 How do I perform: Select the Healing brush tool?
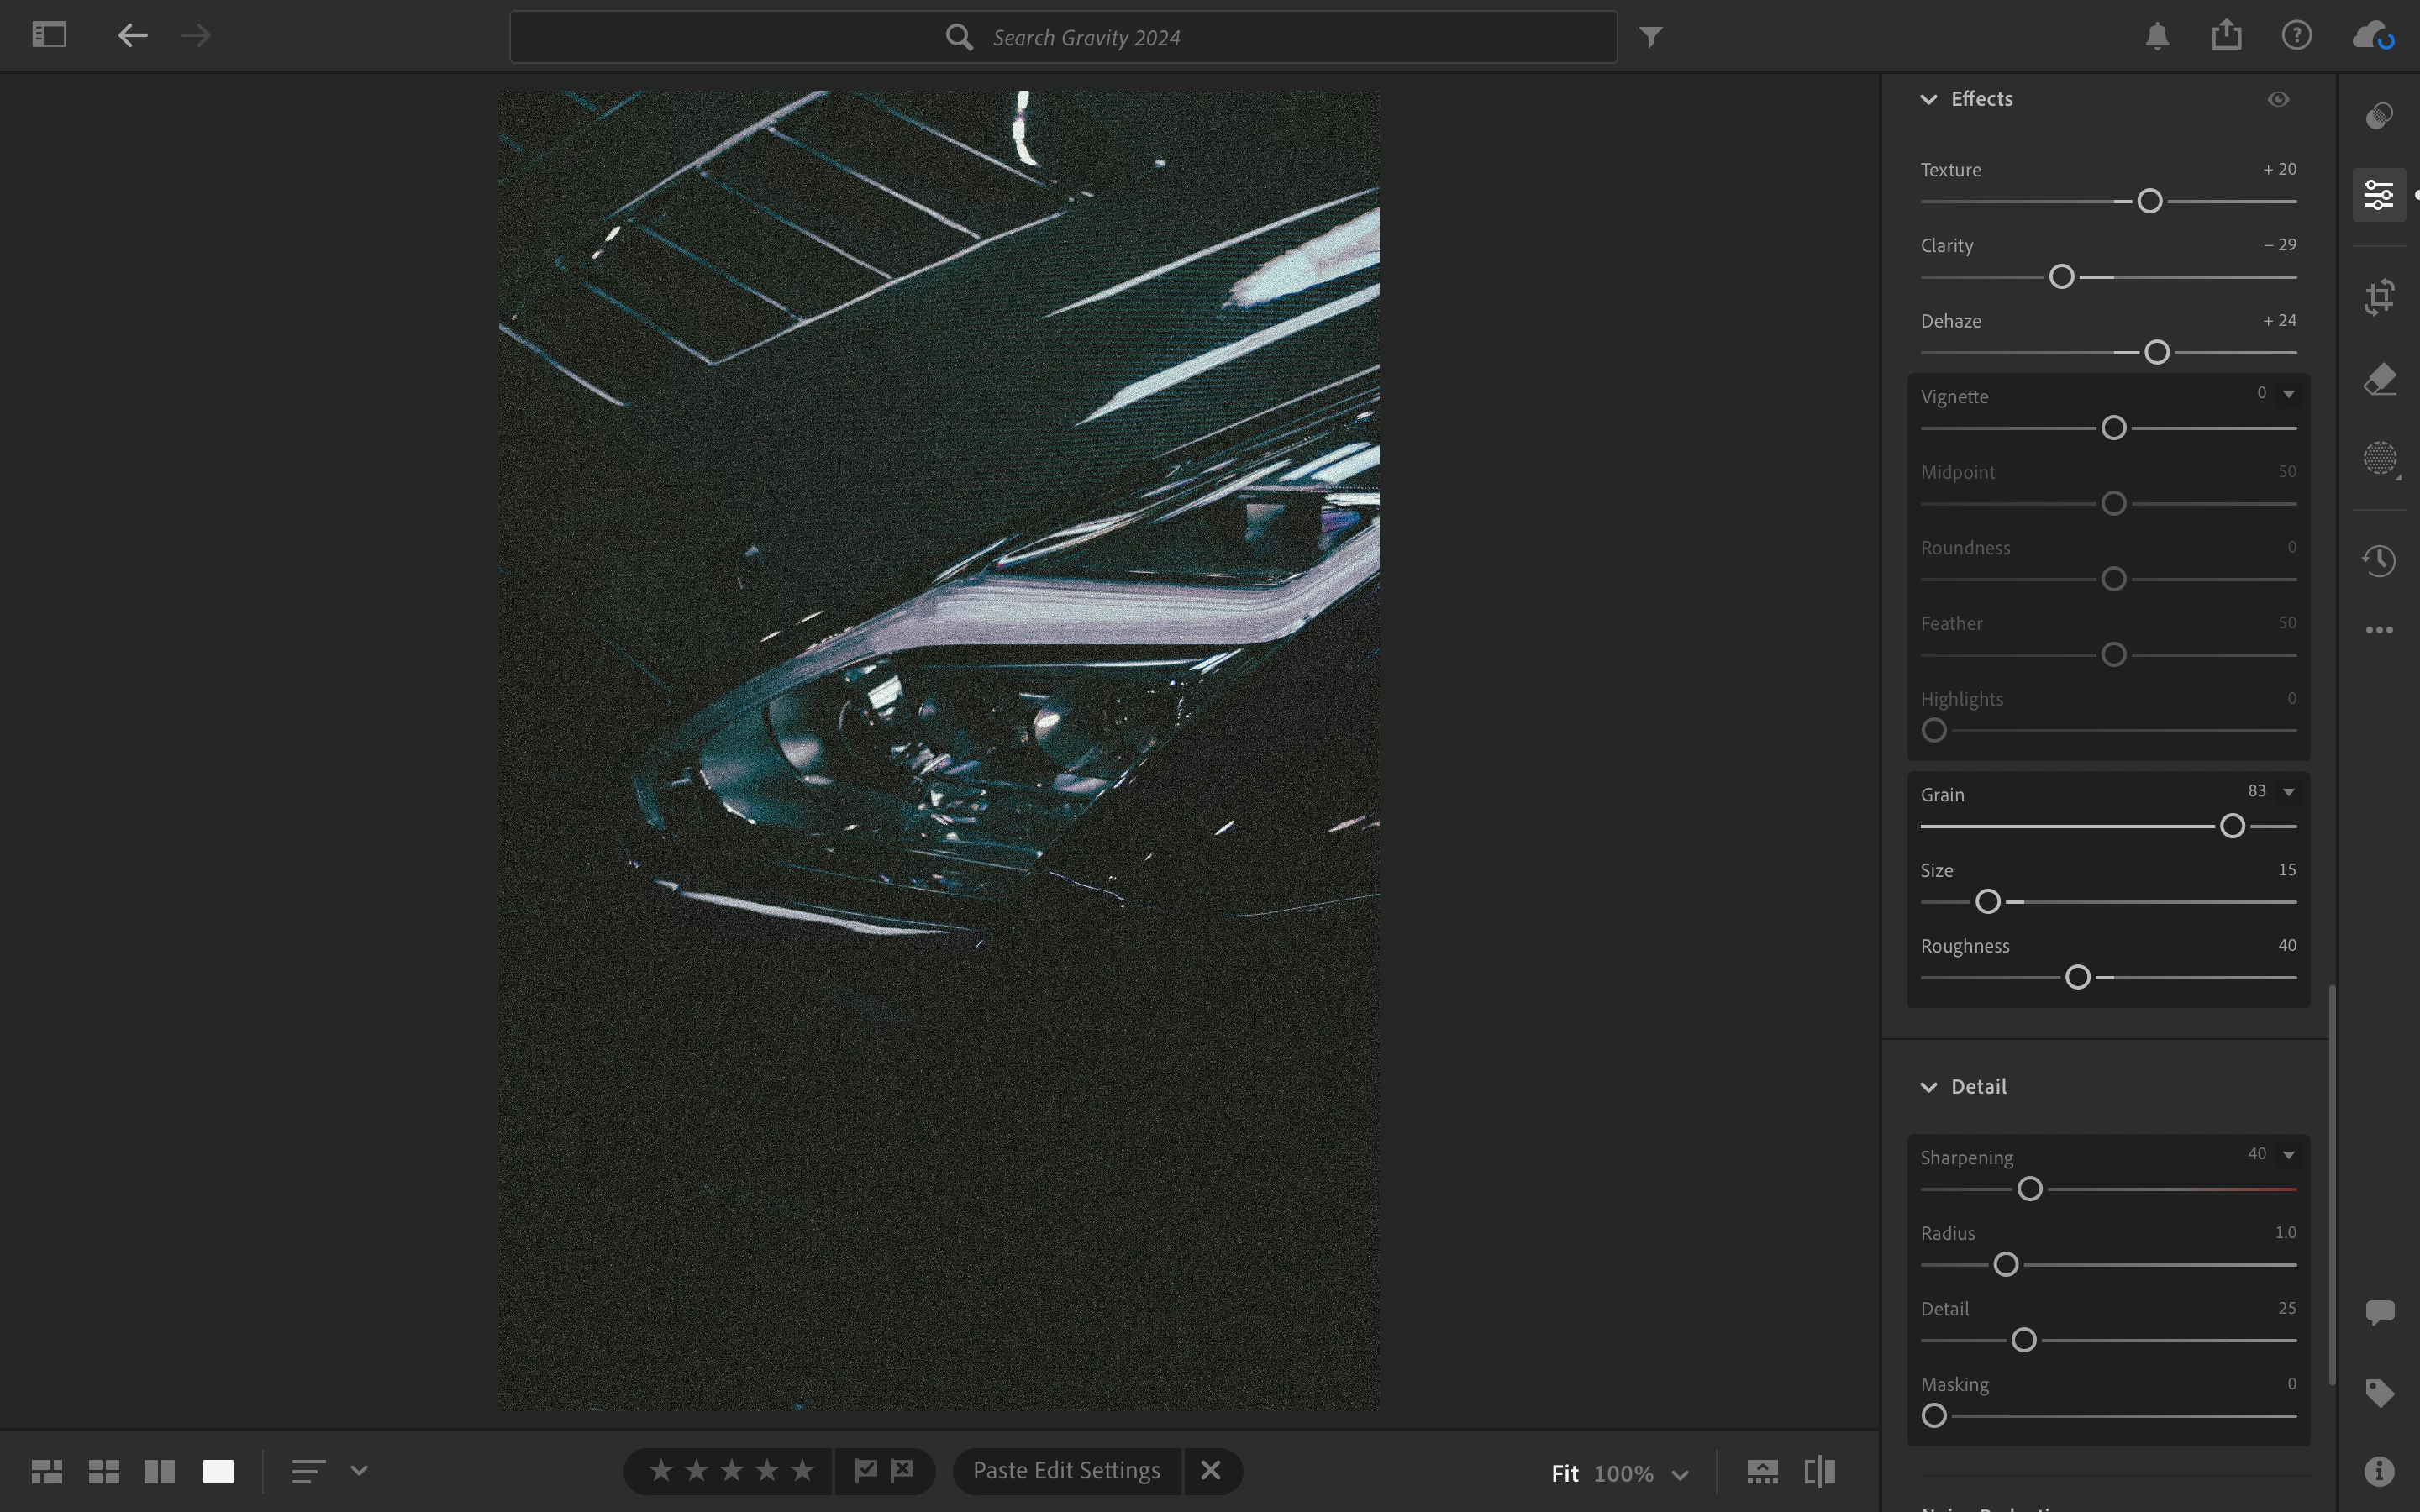point(2379,379)
